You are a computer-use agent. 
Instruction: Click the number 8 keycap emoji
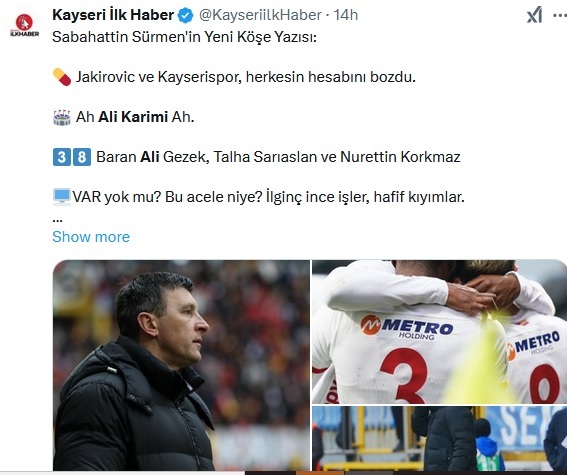[x=82, y=157]
